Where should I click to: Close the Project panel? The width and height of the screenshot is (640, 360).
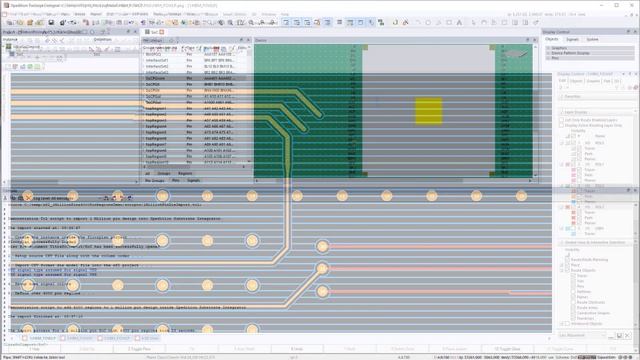click(136, 31)
